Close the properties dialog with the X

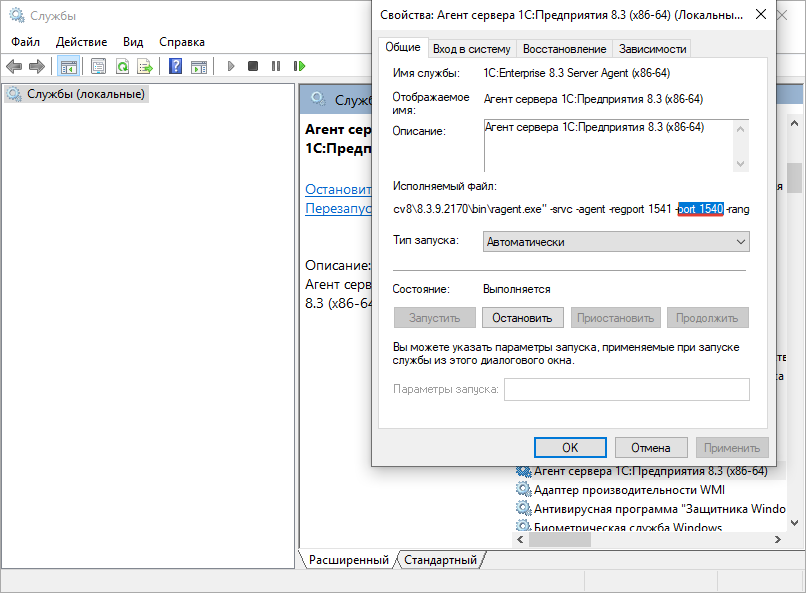point(761,15)
